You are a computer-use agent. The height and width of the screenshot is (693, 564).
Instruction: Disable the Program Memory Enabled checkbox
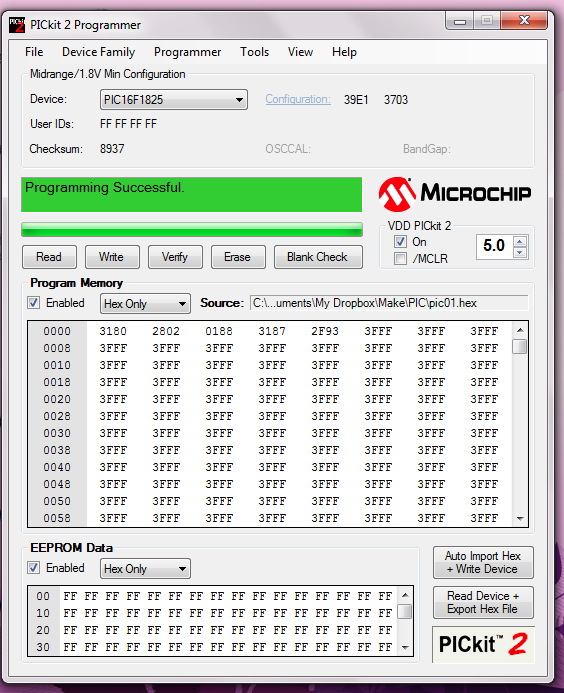34,303
